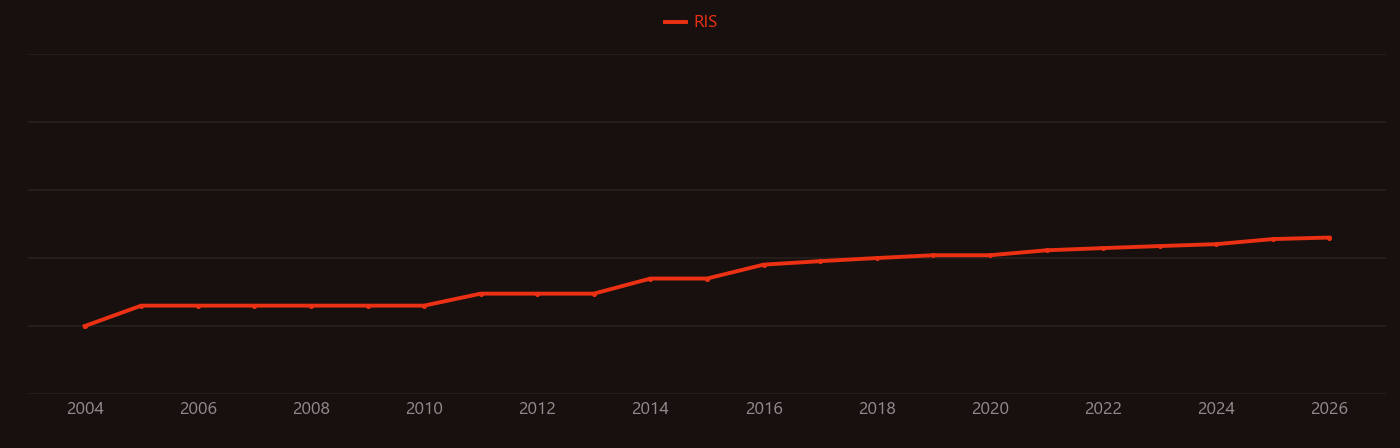1400x448 pixels.
Task: Click the RIS data point at 2020
Action: [990, 255]
